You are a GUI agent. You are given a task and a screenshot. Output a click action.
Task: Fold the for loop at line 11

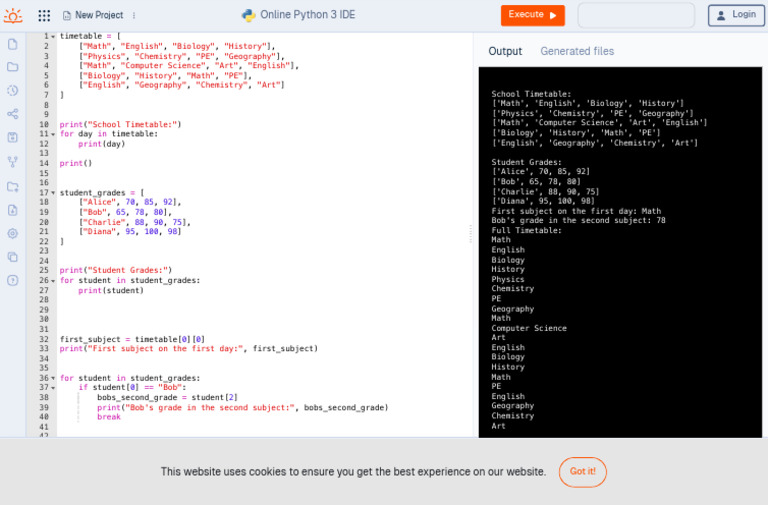click(53, 134)
